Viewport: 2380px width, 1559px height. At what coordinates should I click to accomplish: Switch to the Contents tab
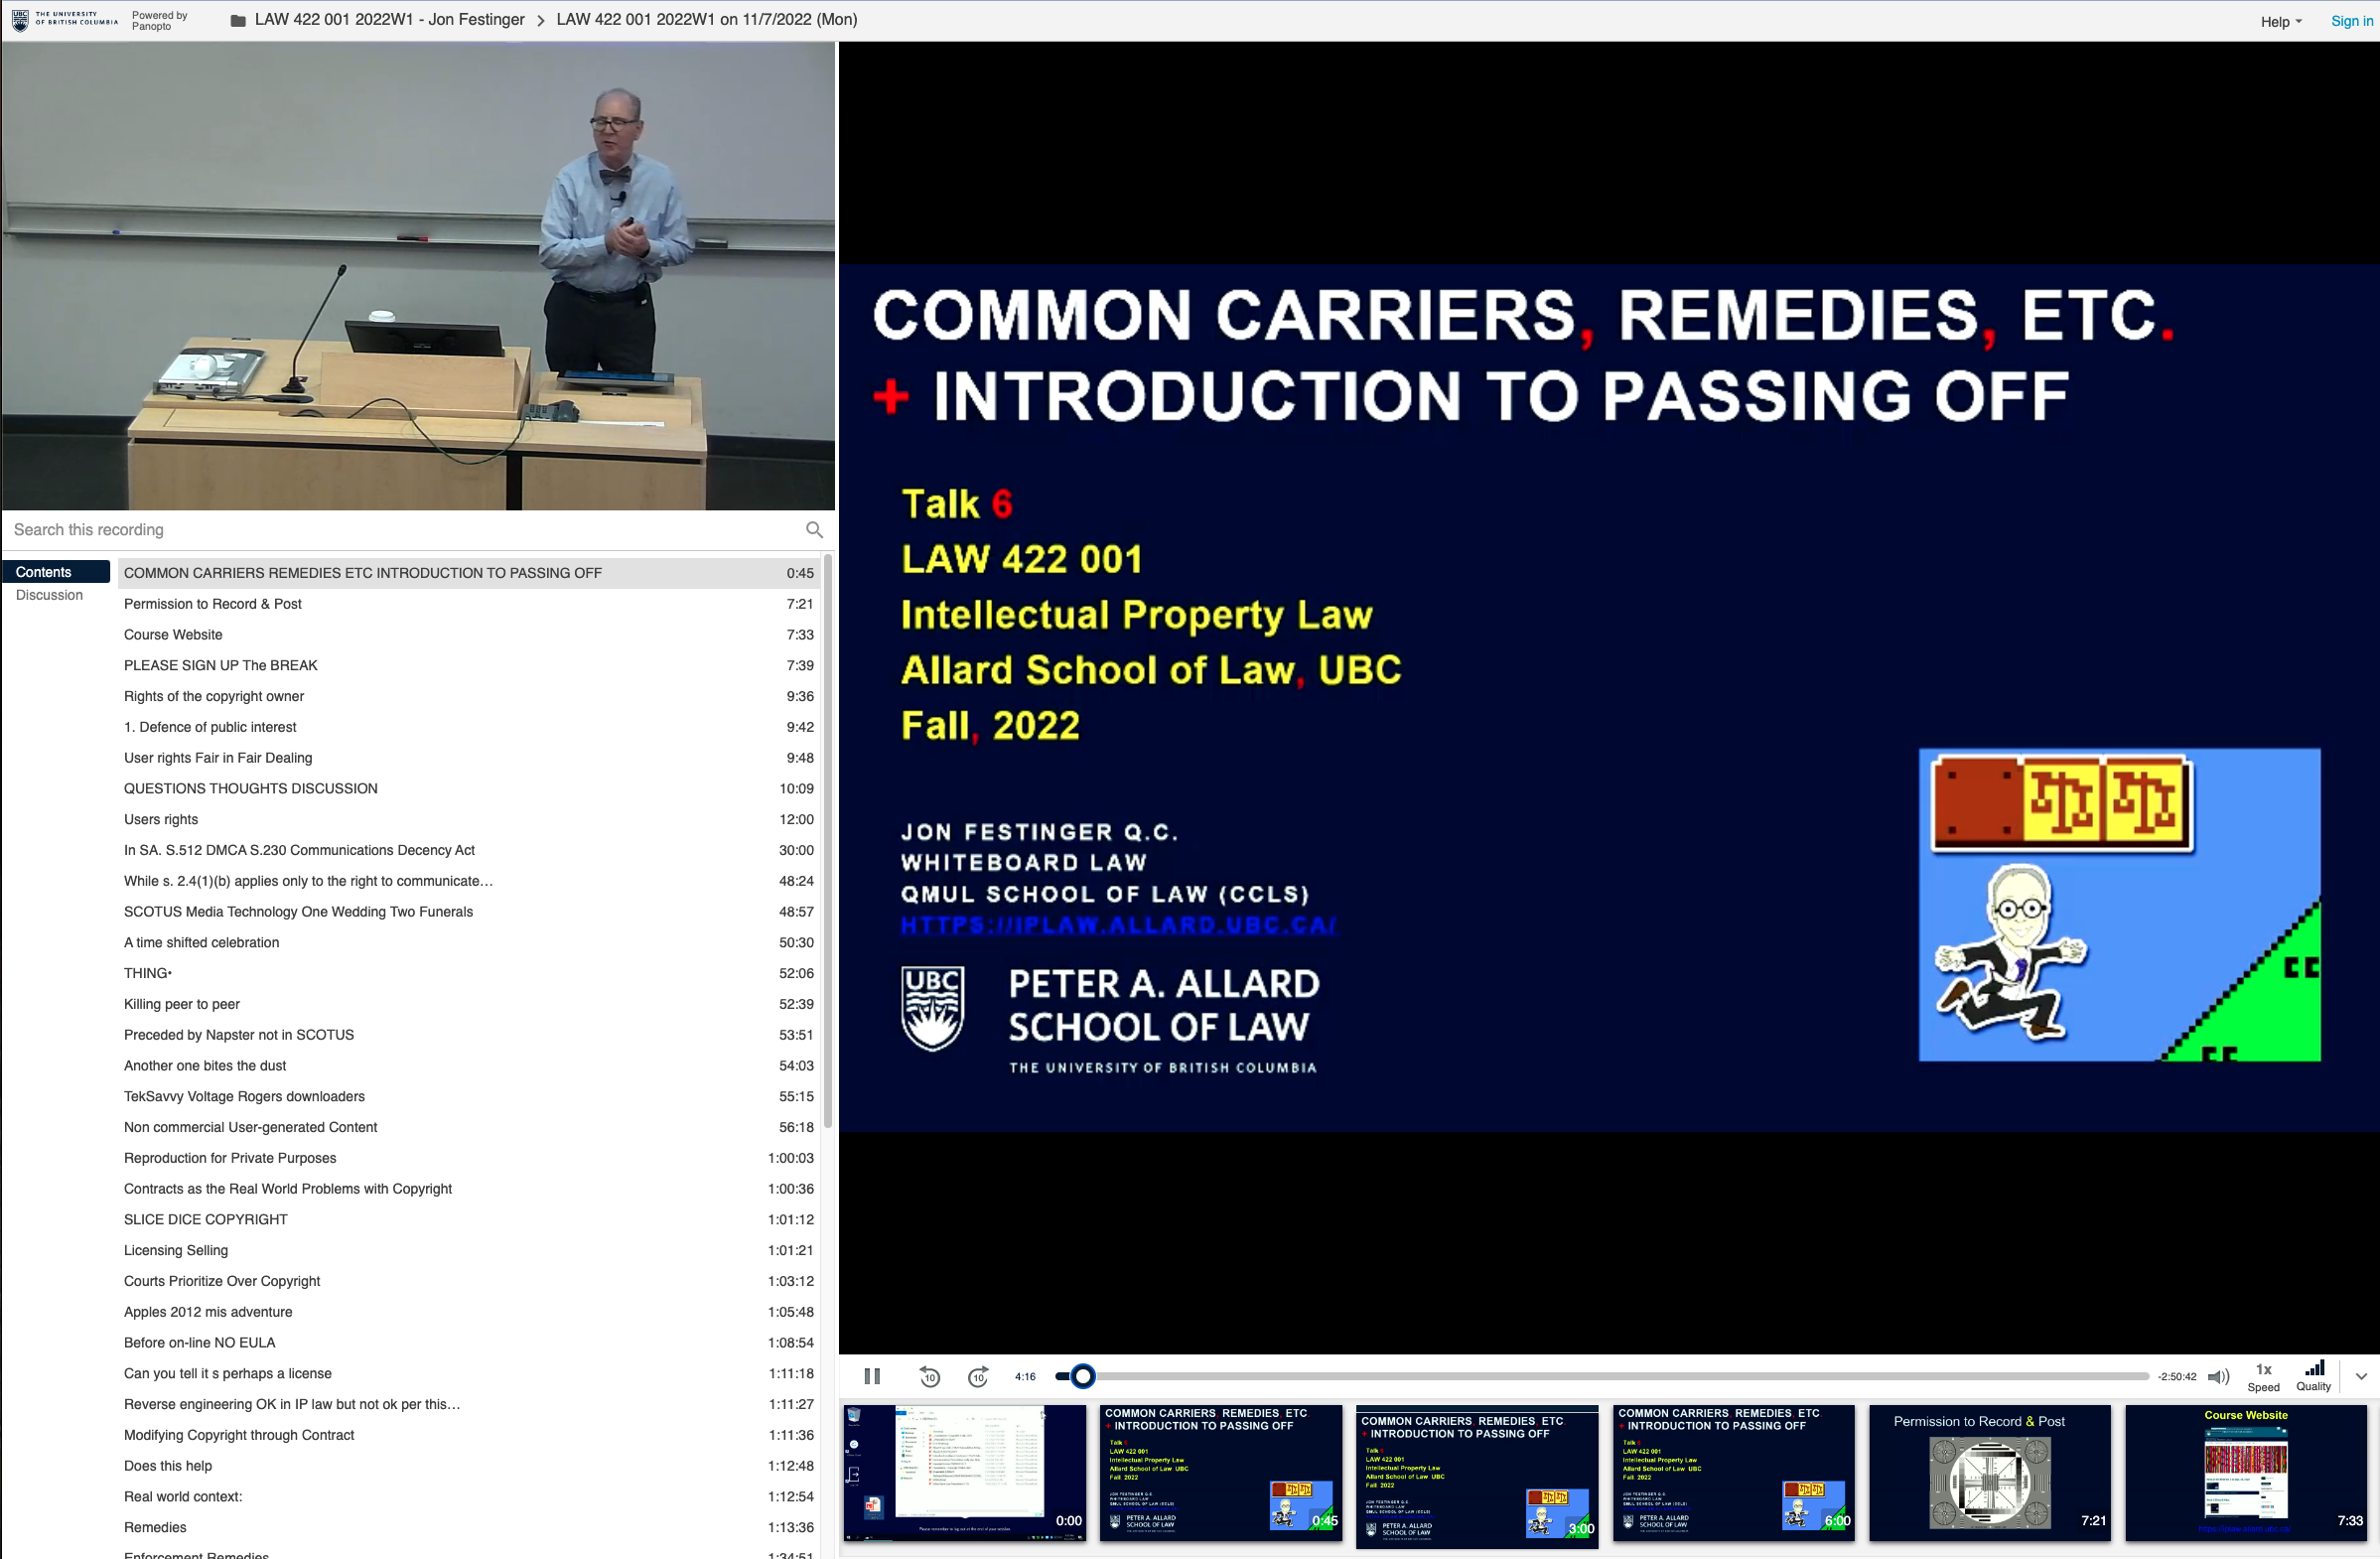pos(56,572)
